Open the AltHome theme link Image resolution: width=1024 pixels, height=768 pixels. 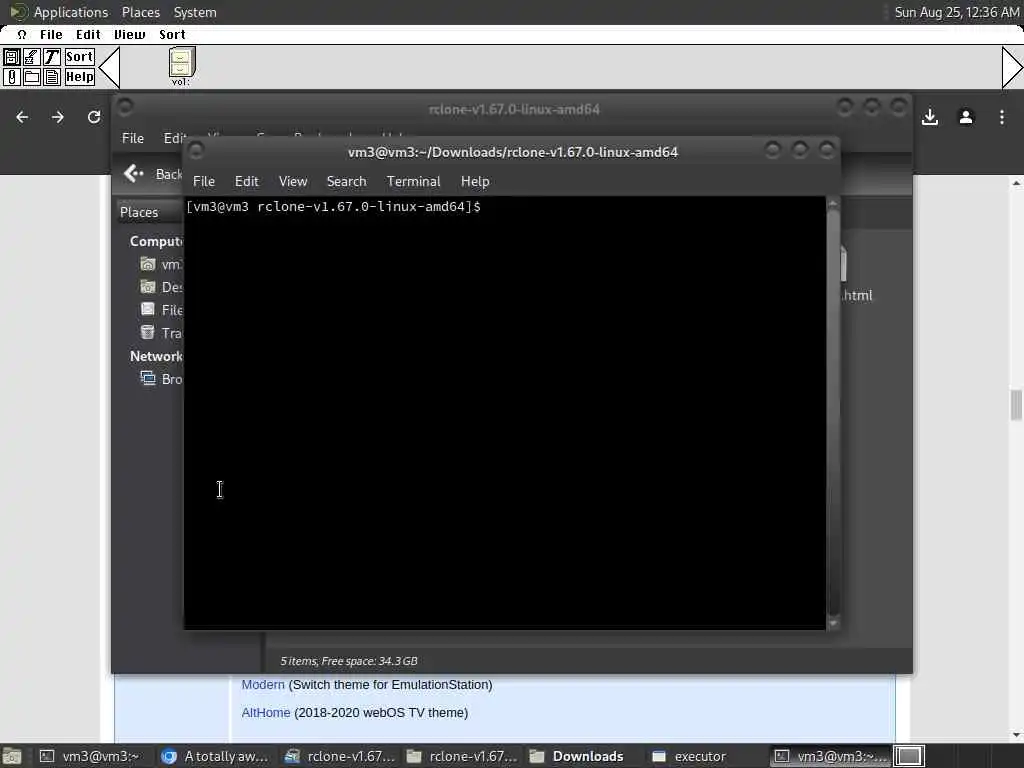tap(266, 712)
